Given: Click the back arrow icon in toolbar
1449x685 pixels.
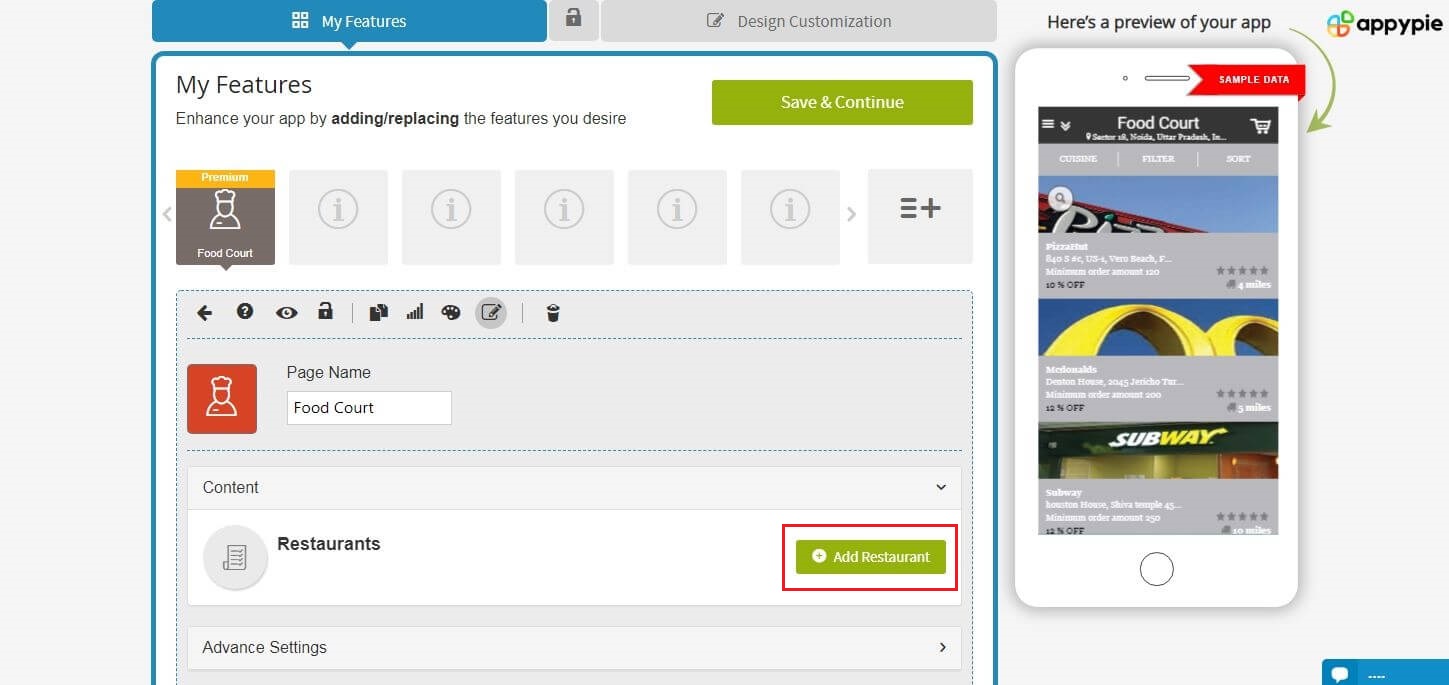Looking at the screenshot, I should click(x=204, y=313).
